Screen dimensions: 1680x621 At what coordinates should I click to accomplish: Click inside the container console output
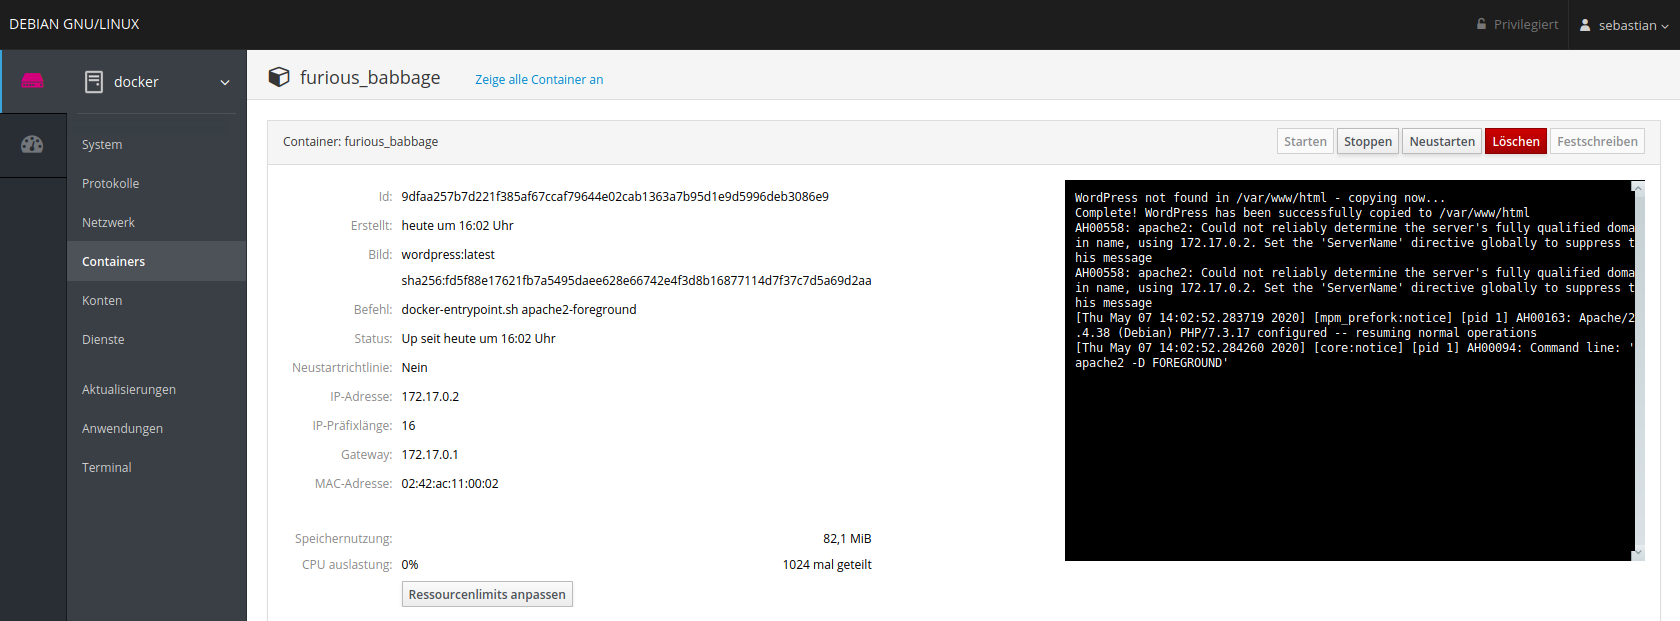tap(1349, 370)
